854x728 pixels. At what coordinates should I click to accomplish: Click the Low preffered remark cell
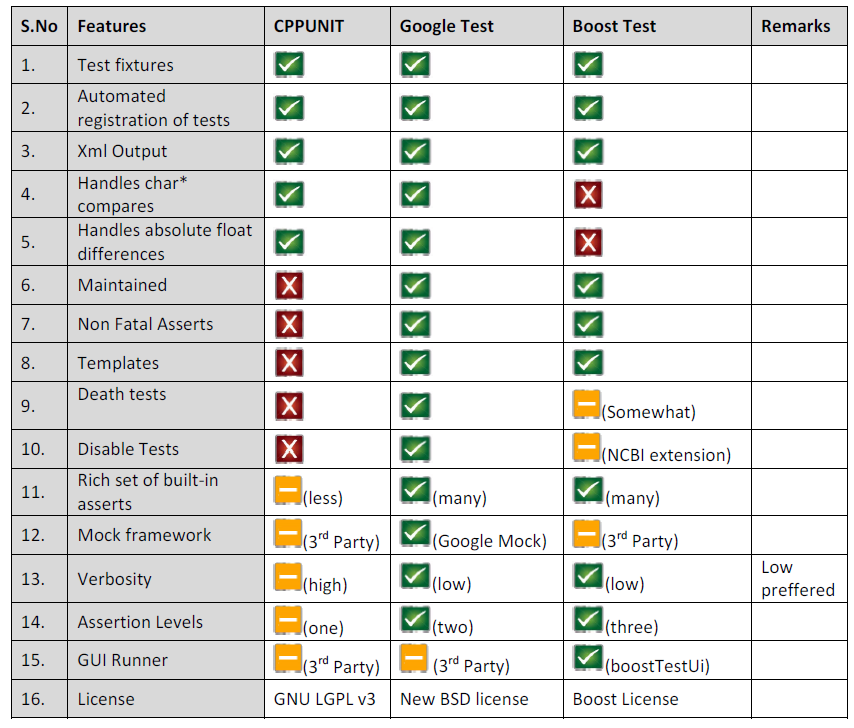797,579
